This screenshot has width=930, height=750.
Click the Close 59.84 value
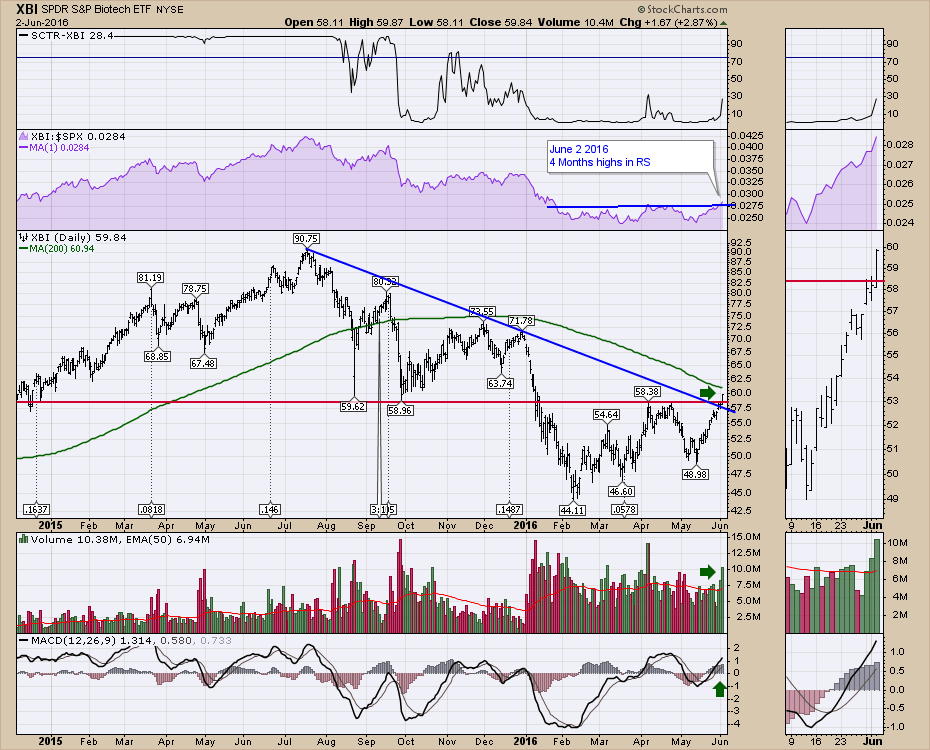point(501,23)
